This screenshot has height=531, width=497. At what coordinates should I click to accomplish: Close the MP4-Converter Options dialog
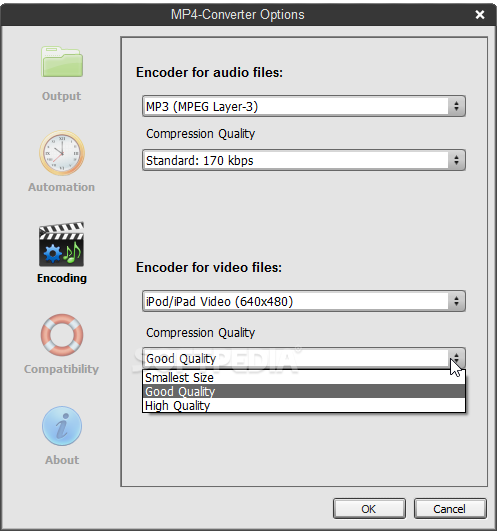coord(480,15)
